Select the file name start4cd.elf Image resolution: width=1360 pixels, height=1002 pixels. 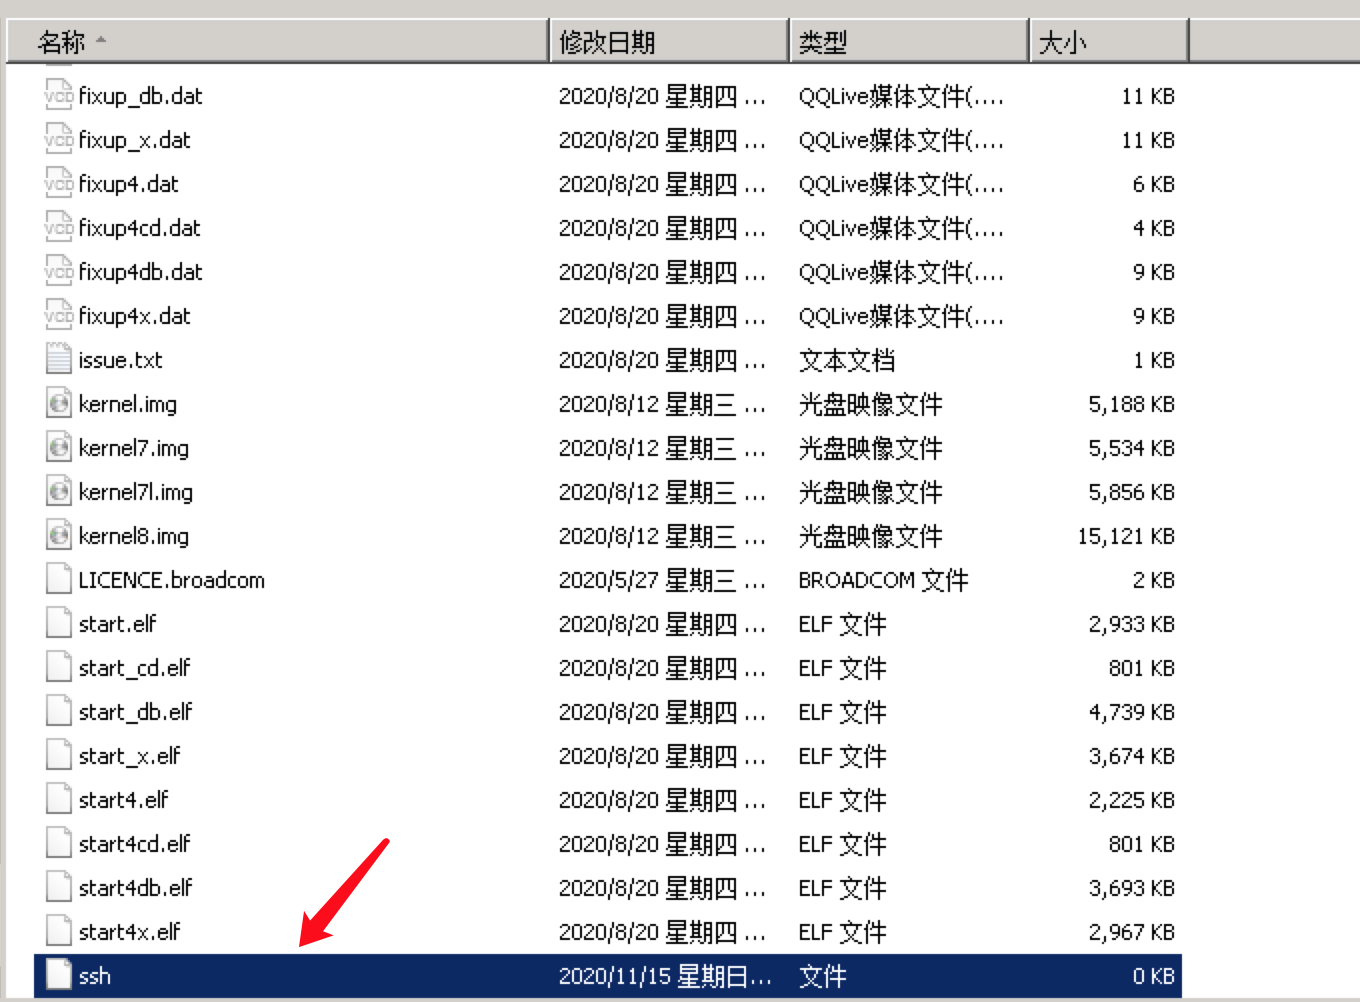[x=134, y=844]
